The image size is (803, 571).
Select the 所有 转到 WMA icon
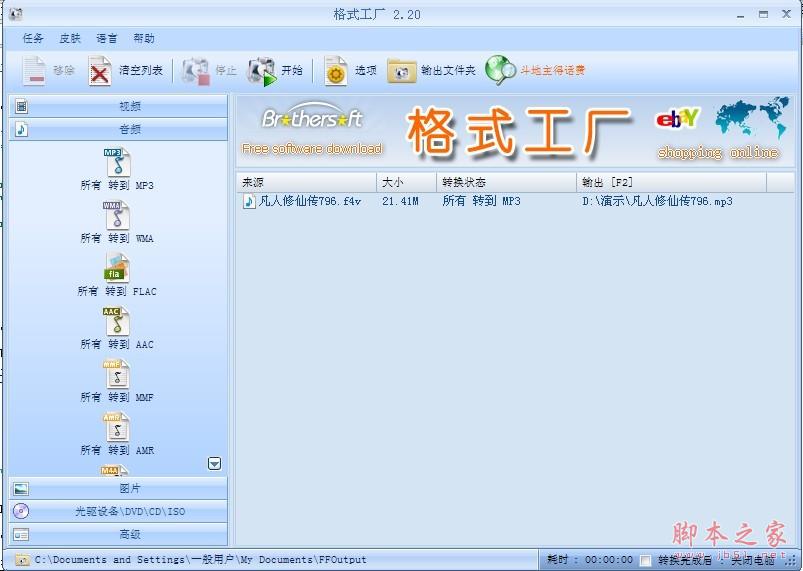117,215
